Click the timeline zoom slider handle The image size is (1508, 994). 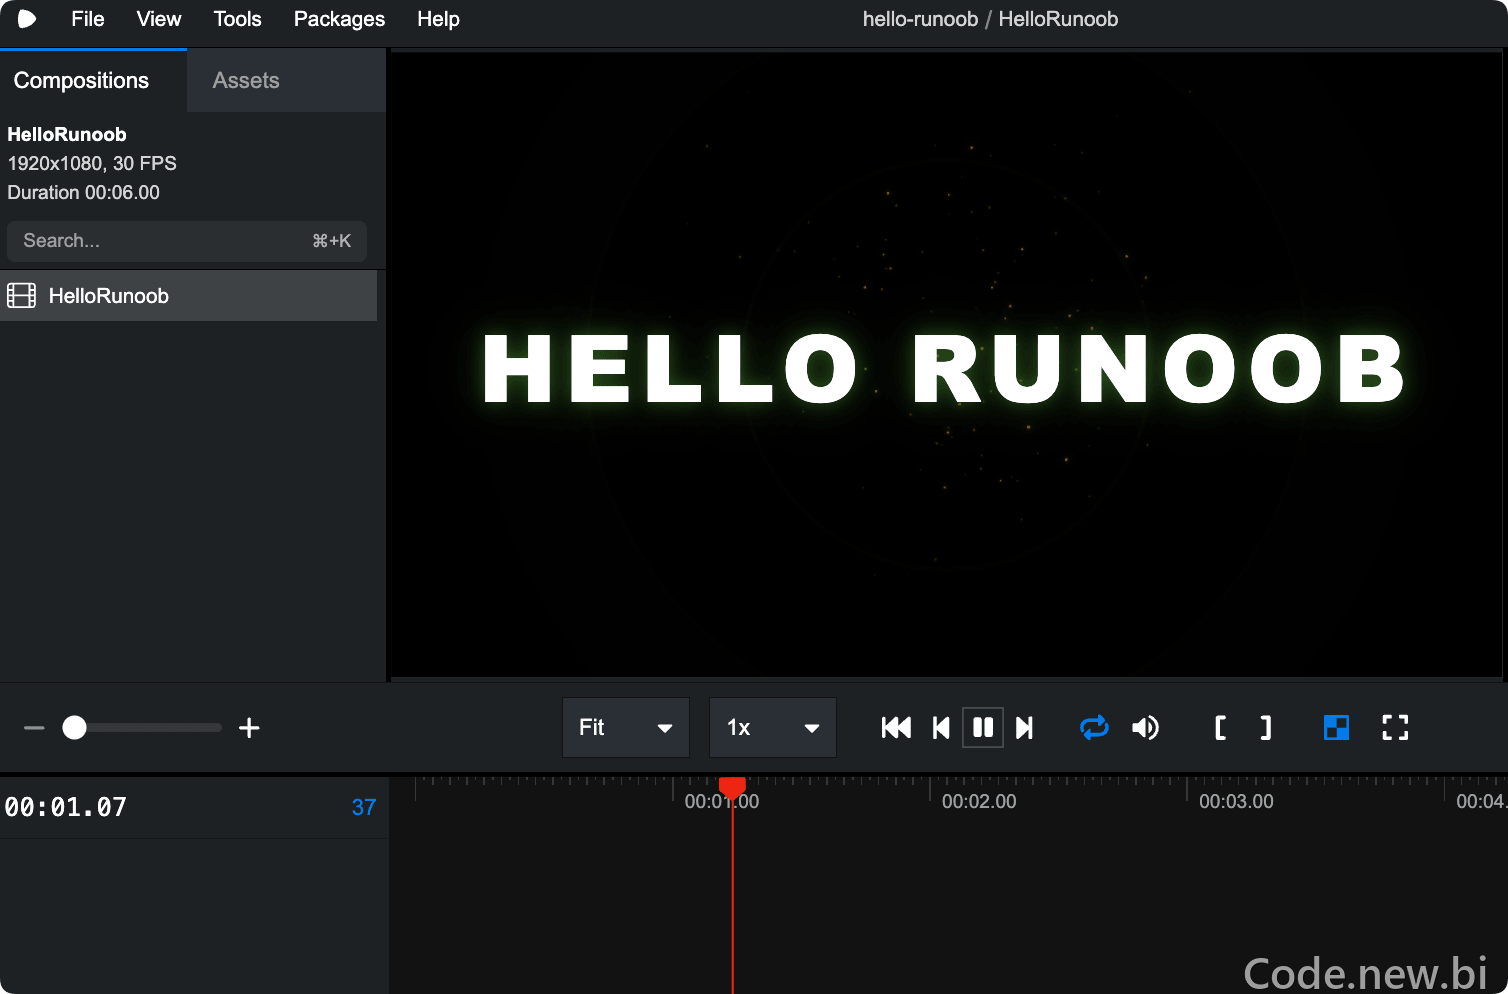pos(74,728)
